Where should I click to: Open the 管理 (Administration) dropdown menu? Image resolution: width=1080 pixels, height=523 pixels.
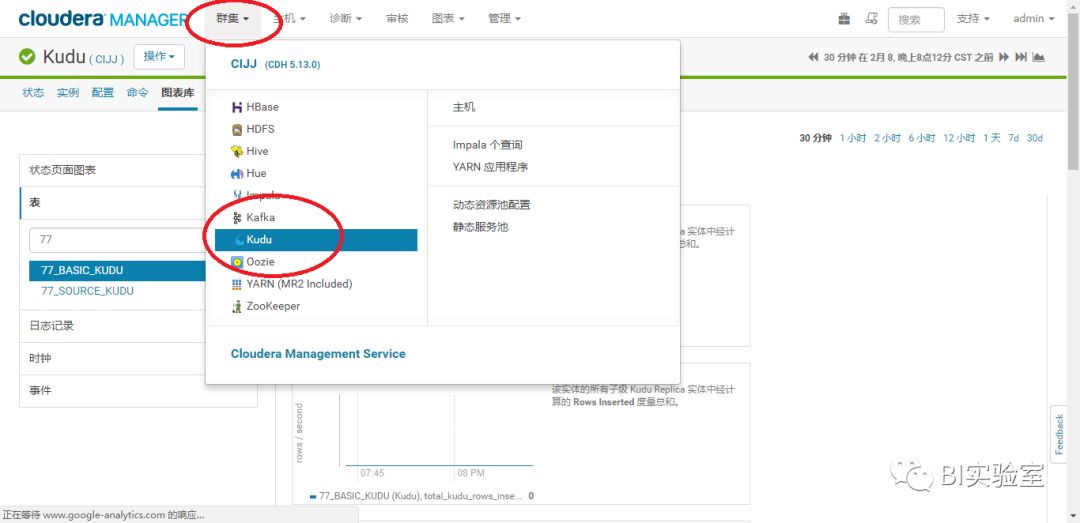click(x=505, y=19)
